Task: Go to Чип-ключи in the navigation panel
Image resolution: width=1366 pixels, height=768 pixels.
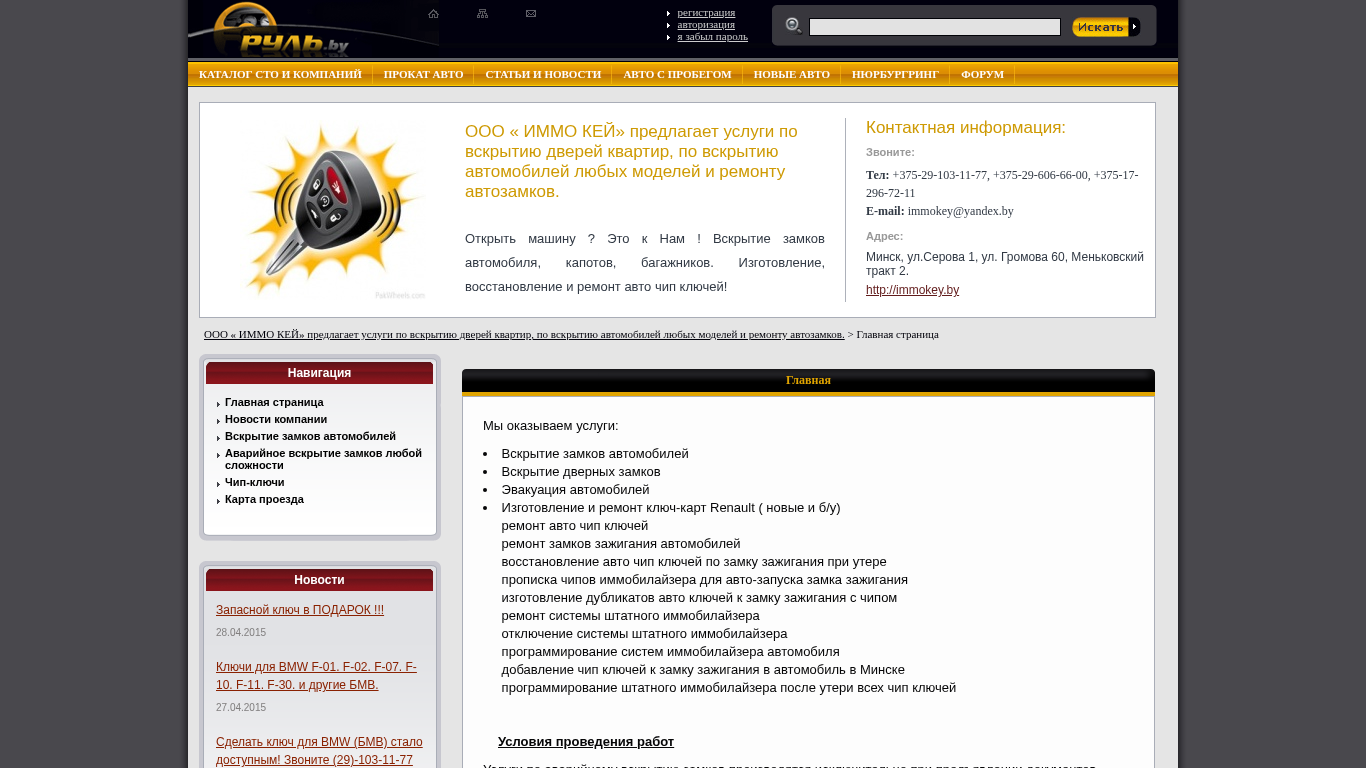Action: pyautogui.click(x=255, y=482)
